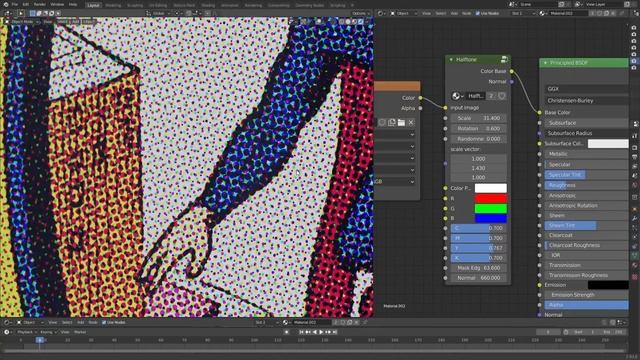Image resolution: width=640 pixels, height=360 pixels.
Task: Open Object shader type dropdown in upper node editor
Action: coord(404,13)
